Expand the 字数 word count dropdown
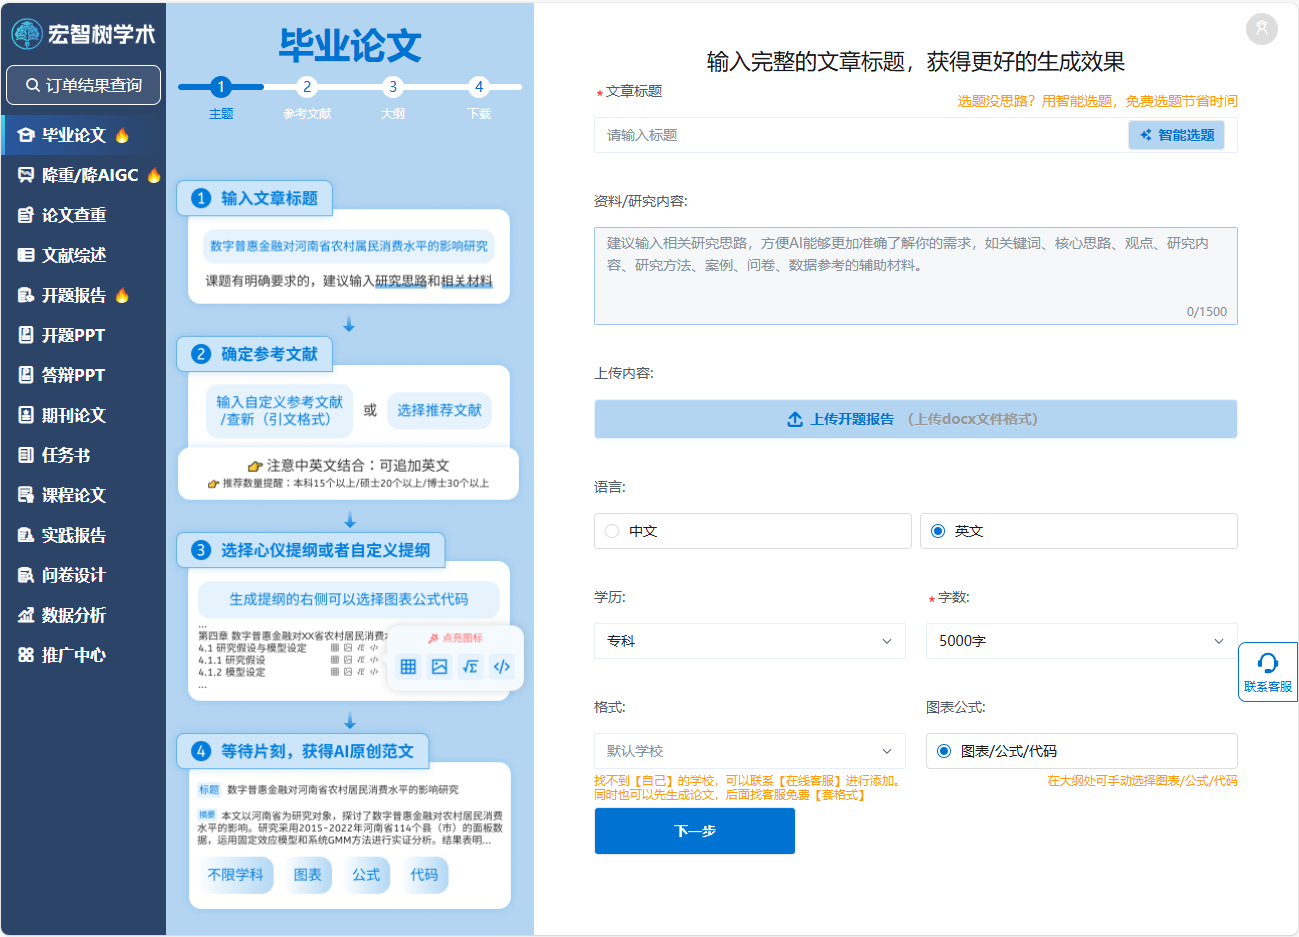 click(x=1080, y=641)
